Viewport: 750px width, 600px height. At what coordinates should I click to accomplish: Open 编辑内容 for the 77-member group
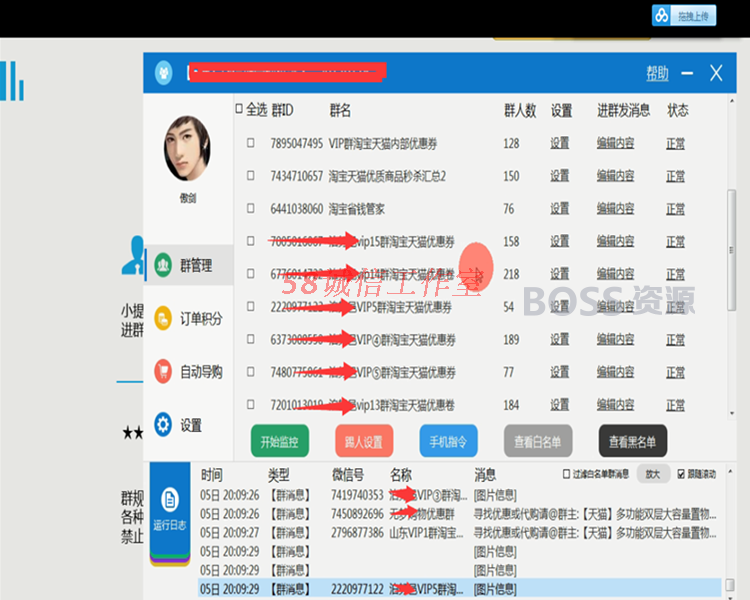point(615,372)
